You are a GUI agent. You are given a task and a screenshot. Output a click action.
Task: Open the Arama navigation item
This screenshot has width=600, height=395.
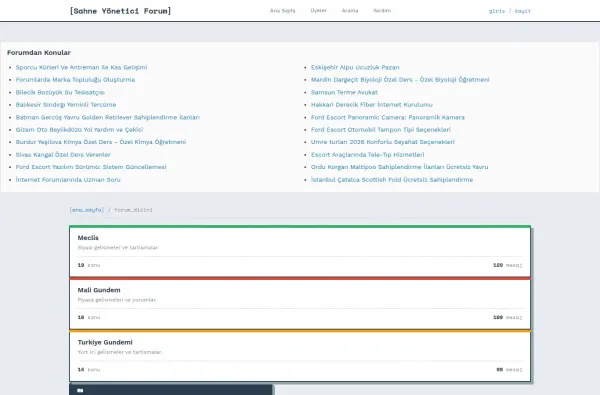point(350,11)
